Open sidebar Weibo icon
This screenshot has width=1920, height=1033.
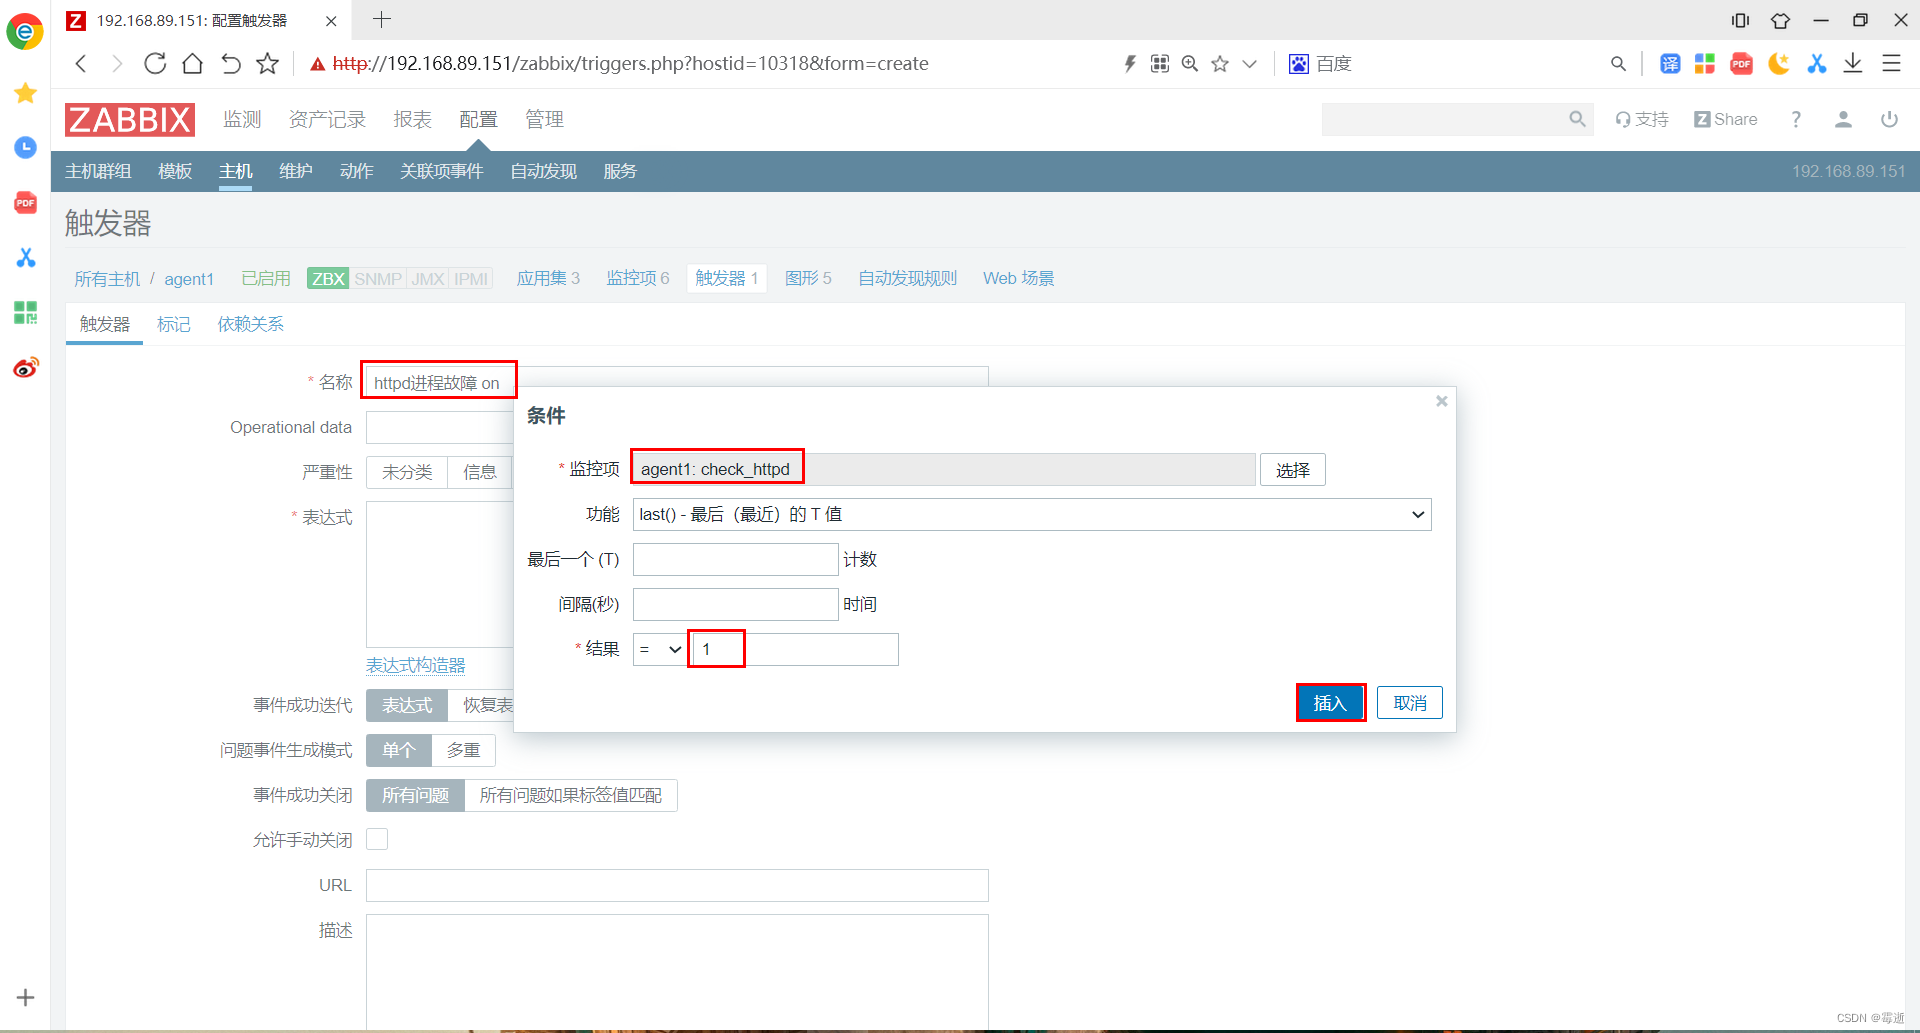(x=26, y=368)
